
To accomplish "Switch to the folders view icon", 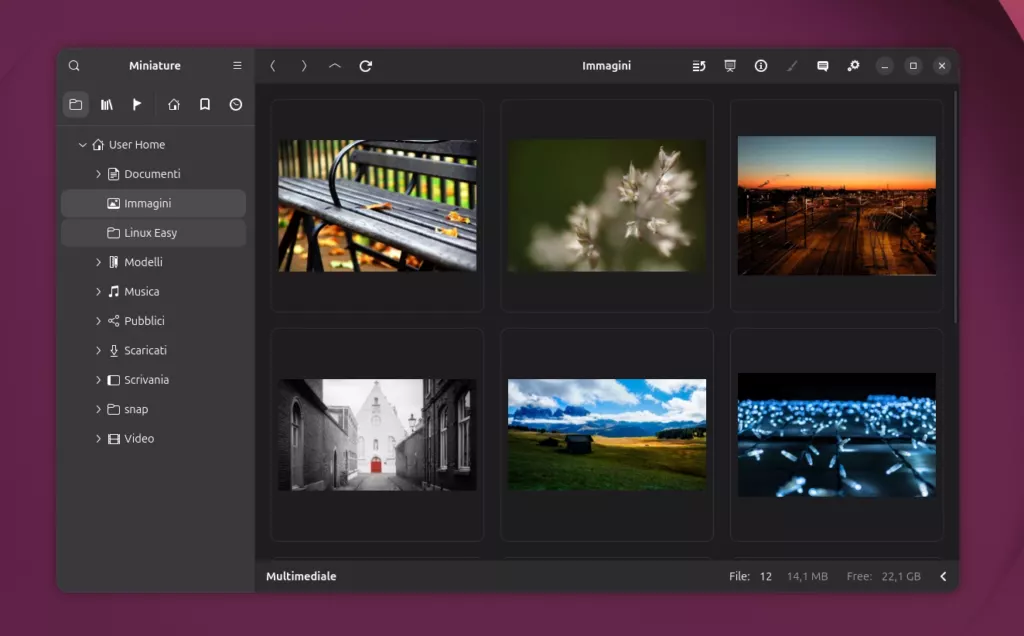I will [x=76, y=104].
